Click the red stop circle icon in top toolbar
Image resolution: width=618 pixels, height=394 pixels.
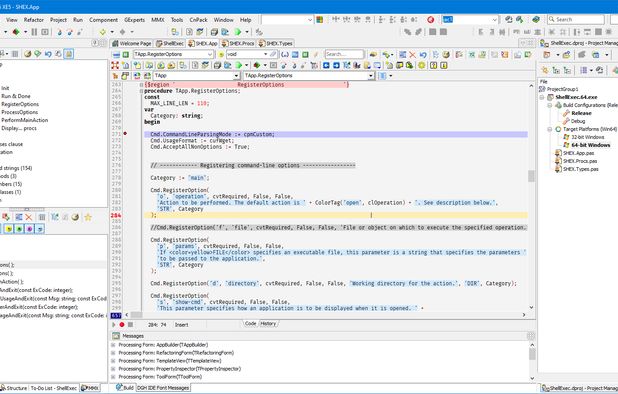pos(430,19)
